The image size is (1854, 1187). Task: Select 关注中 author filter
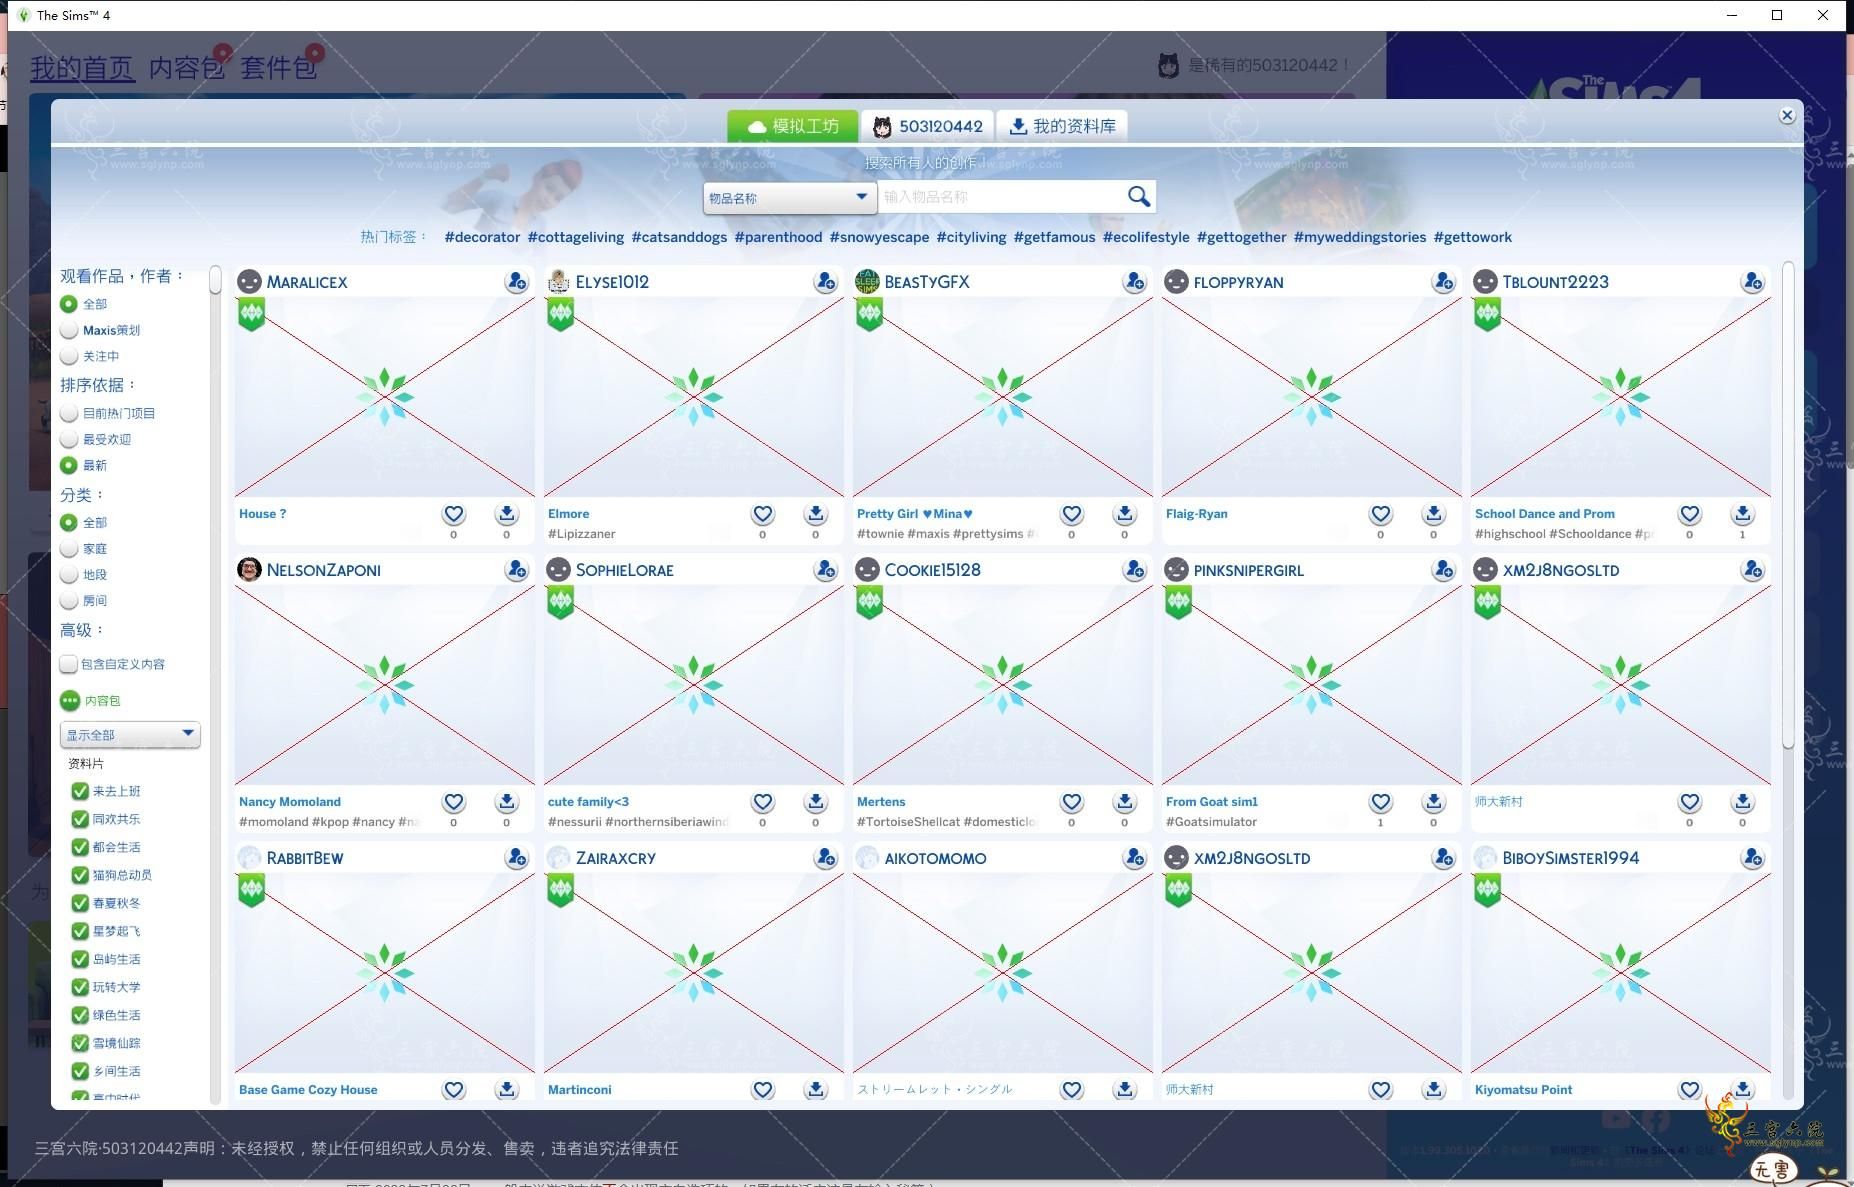[x=69, y=356]
